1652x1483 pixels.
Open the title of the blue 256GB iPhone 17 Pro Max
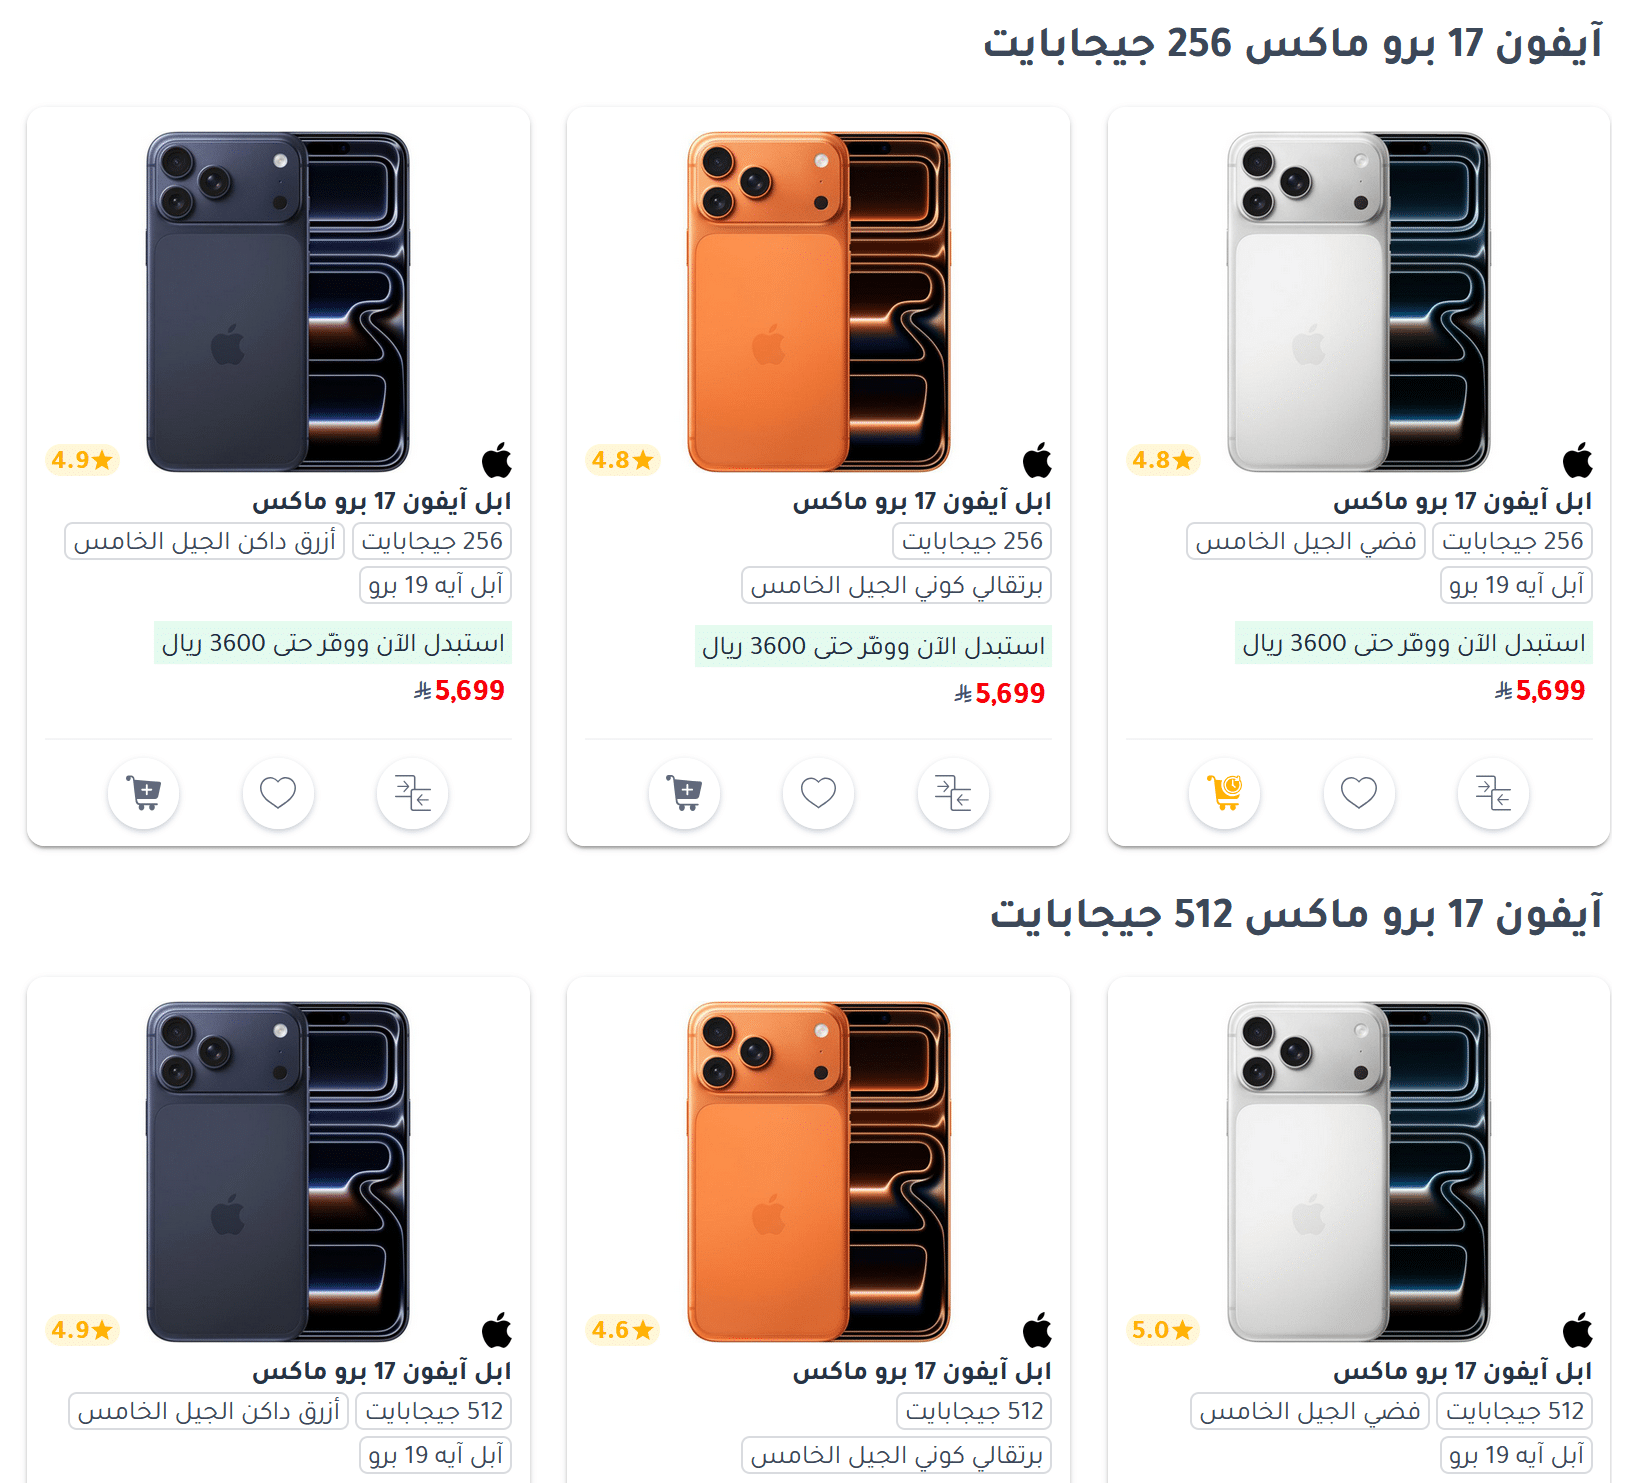(381, 500)
